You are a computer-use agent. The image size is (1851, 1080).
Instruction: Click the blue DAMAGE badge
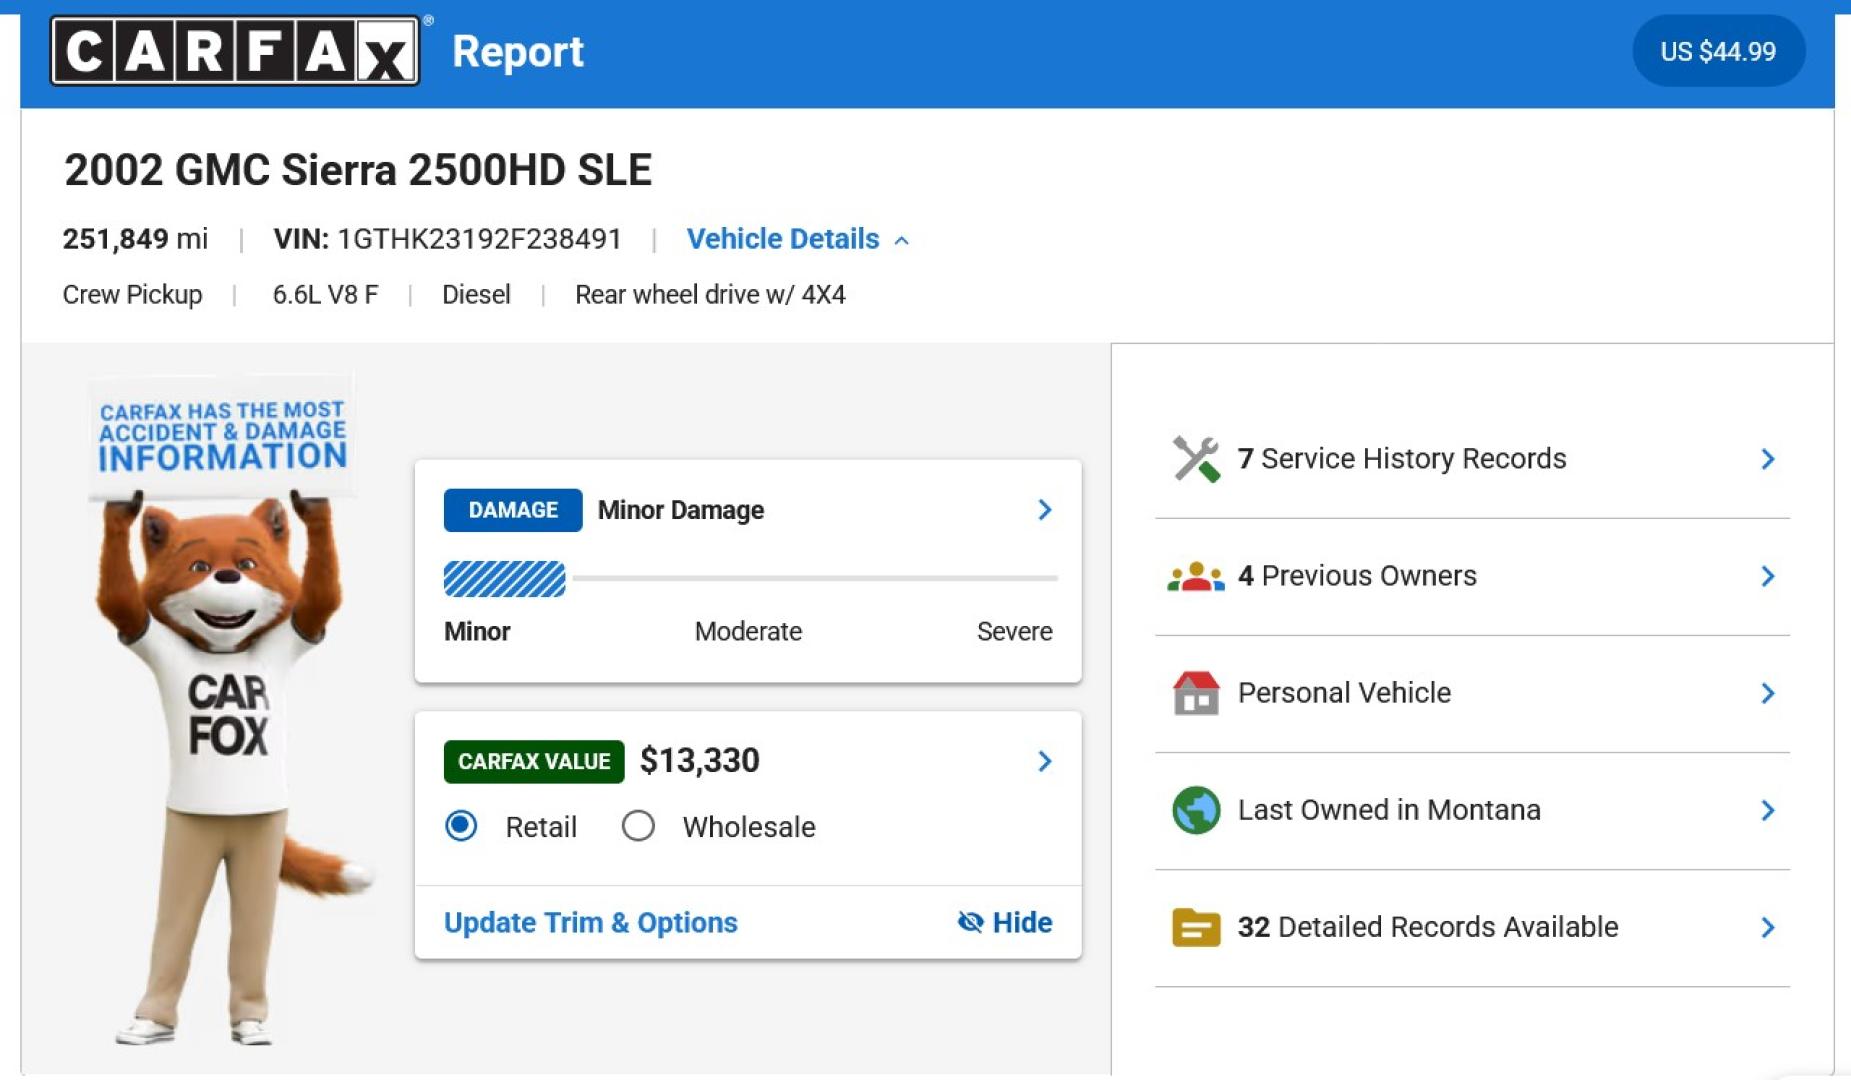click(x=513, y=510)
